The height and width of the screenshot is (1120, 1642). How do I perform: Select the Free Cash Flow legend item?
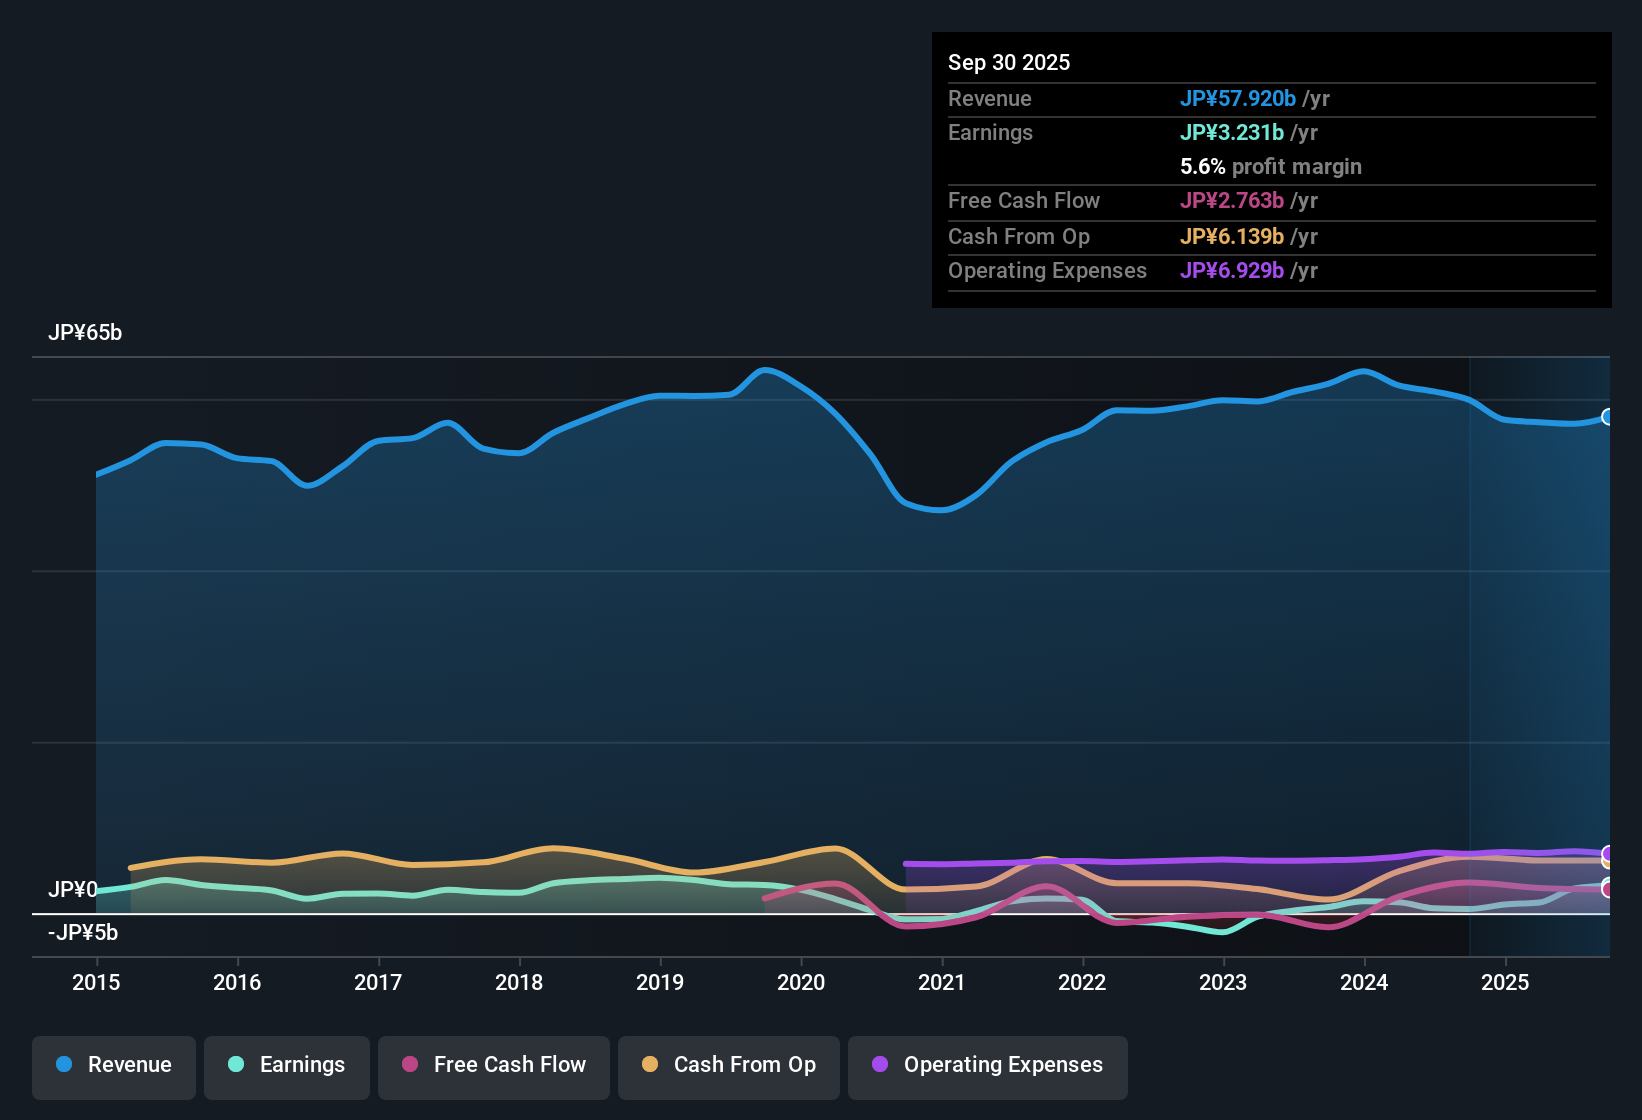pyautogui.click(x=493, y=1065)
